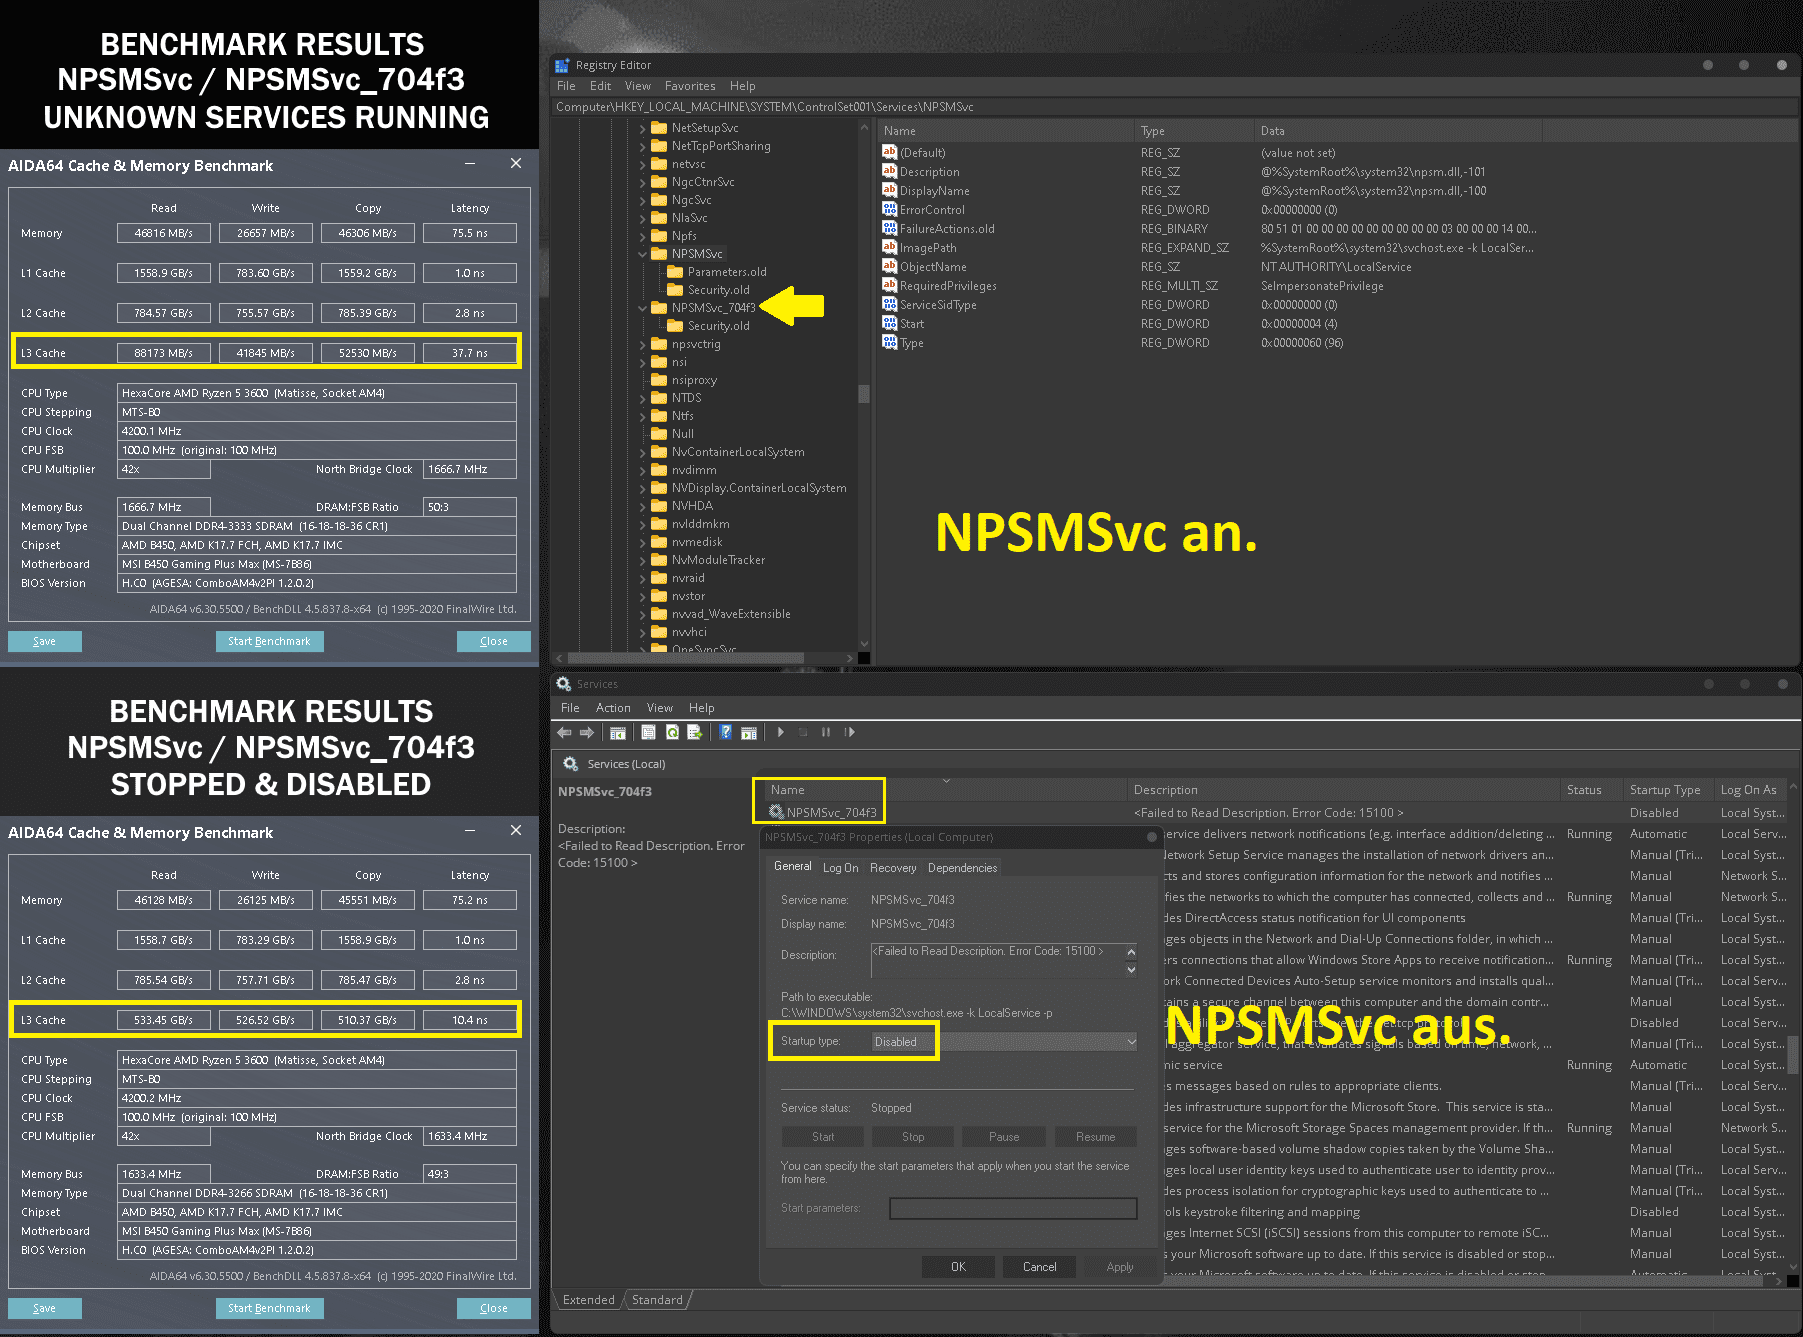Open the blue Help icon in Services toolbar

click(725, 733)
